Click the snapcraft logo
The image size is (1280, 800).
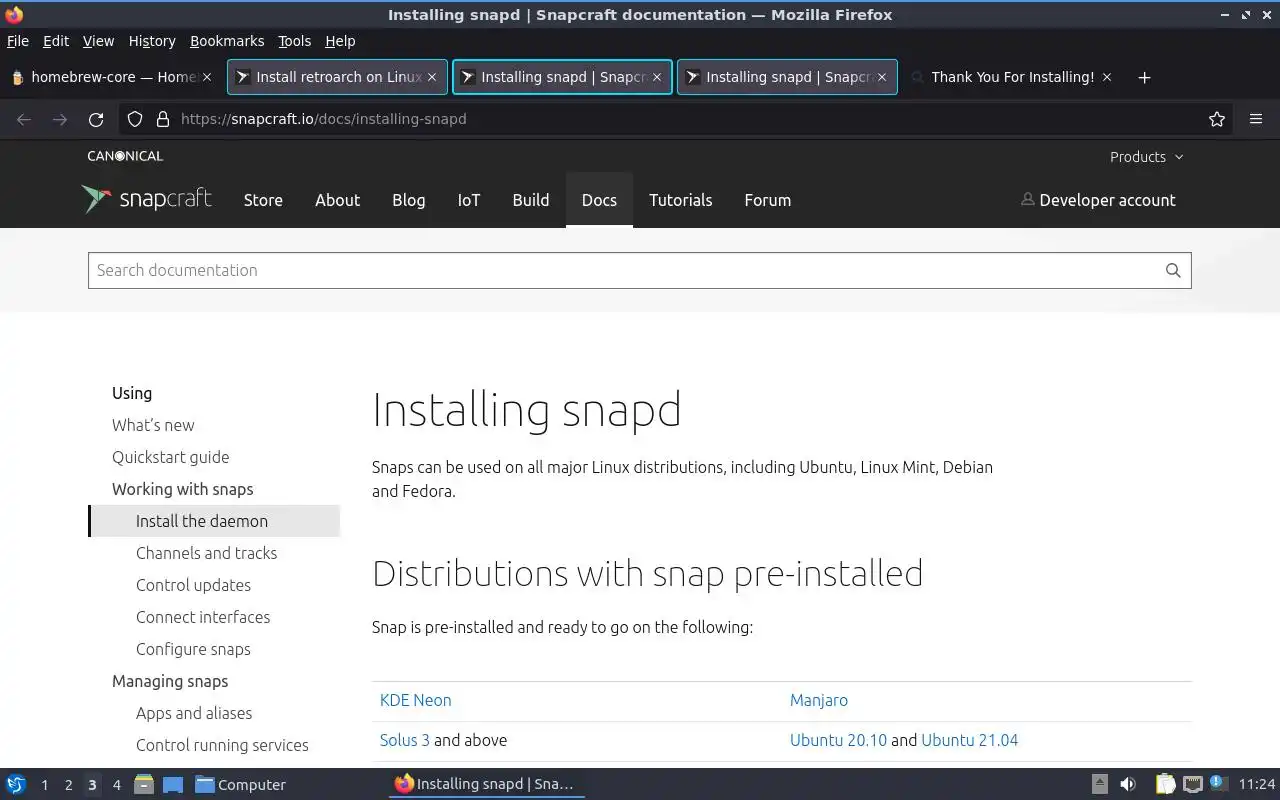coord(147,199)
